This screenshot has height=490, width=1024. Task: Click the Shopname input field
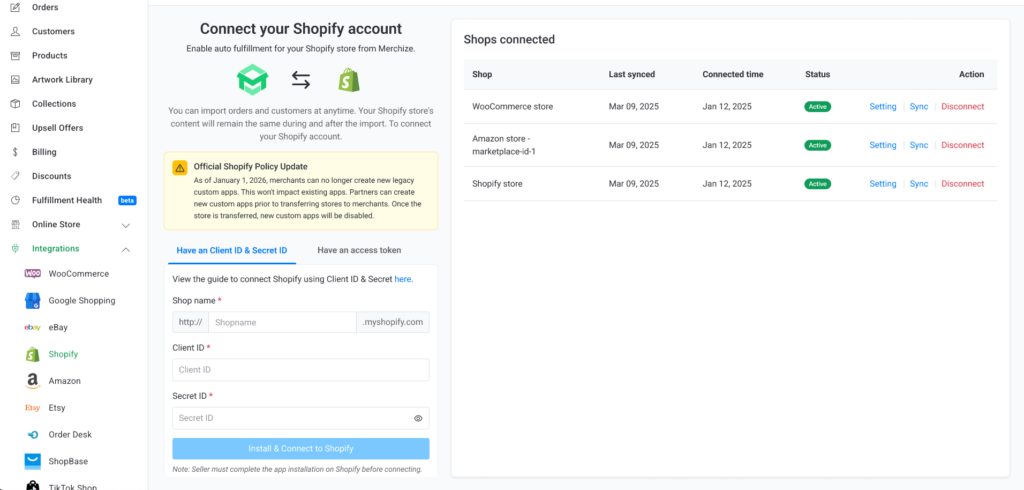[x=282, y=323]
